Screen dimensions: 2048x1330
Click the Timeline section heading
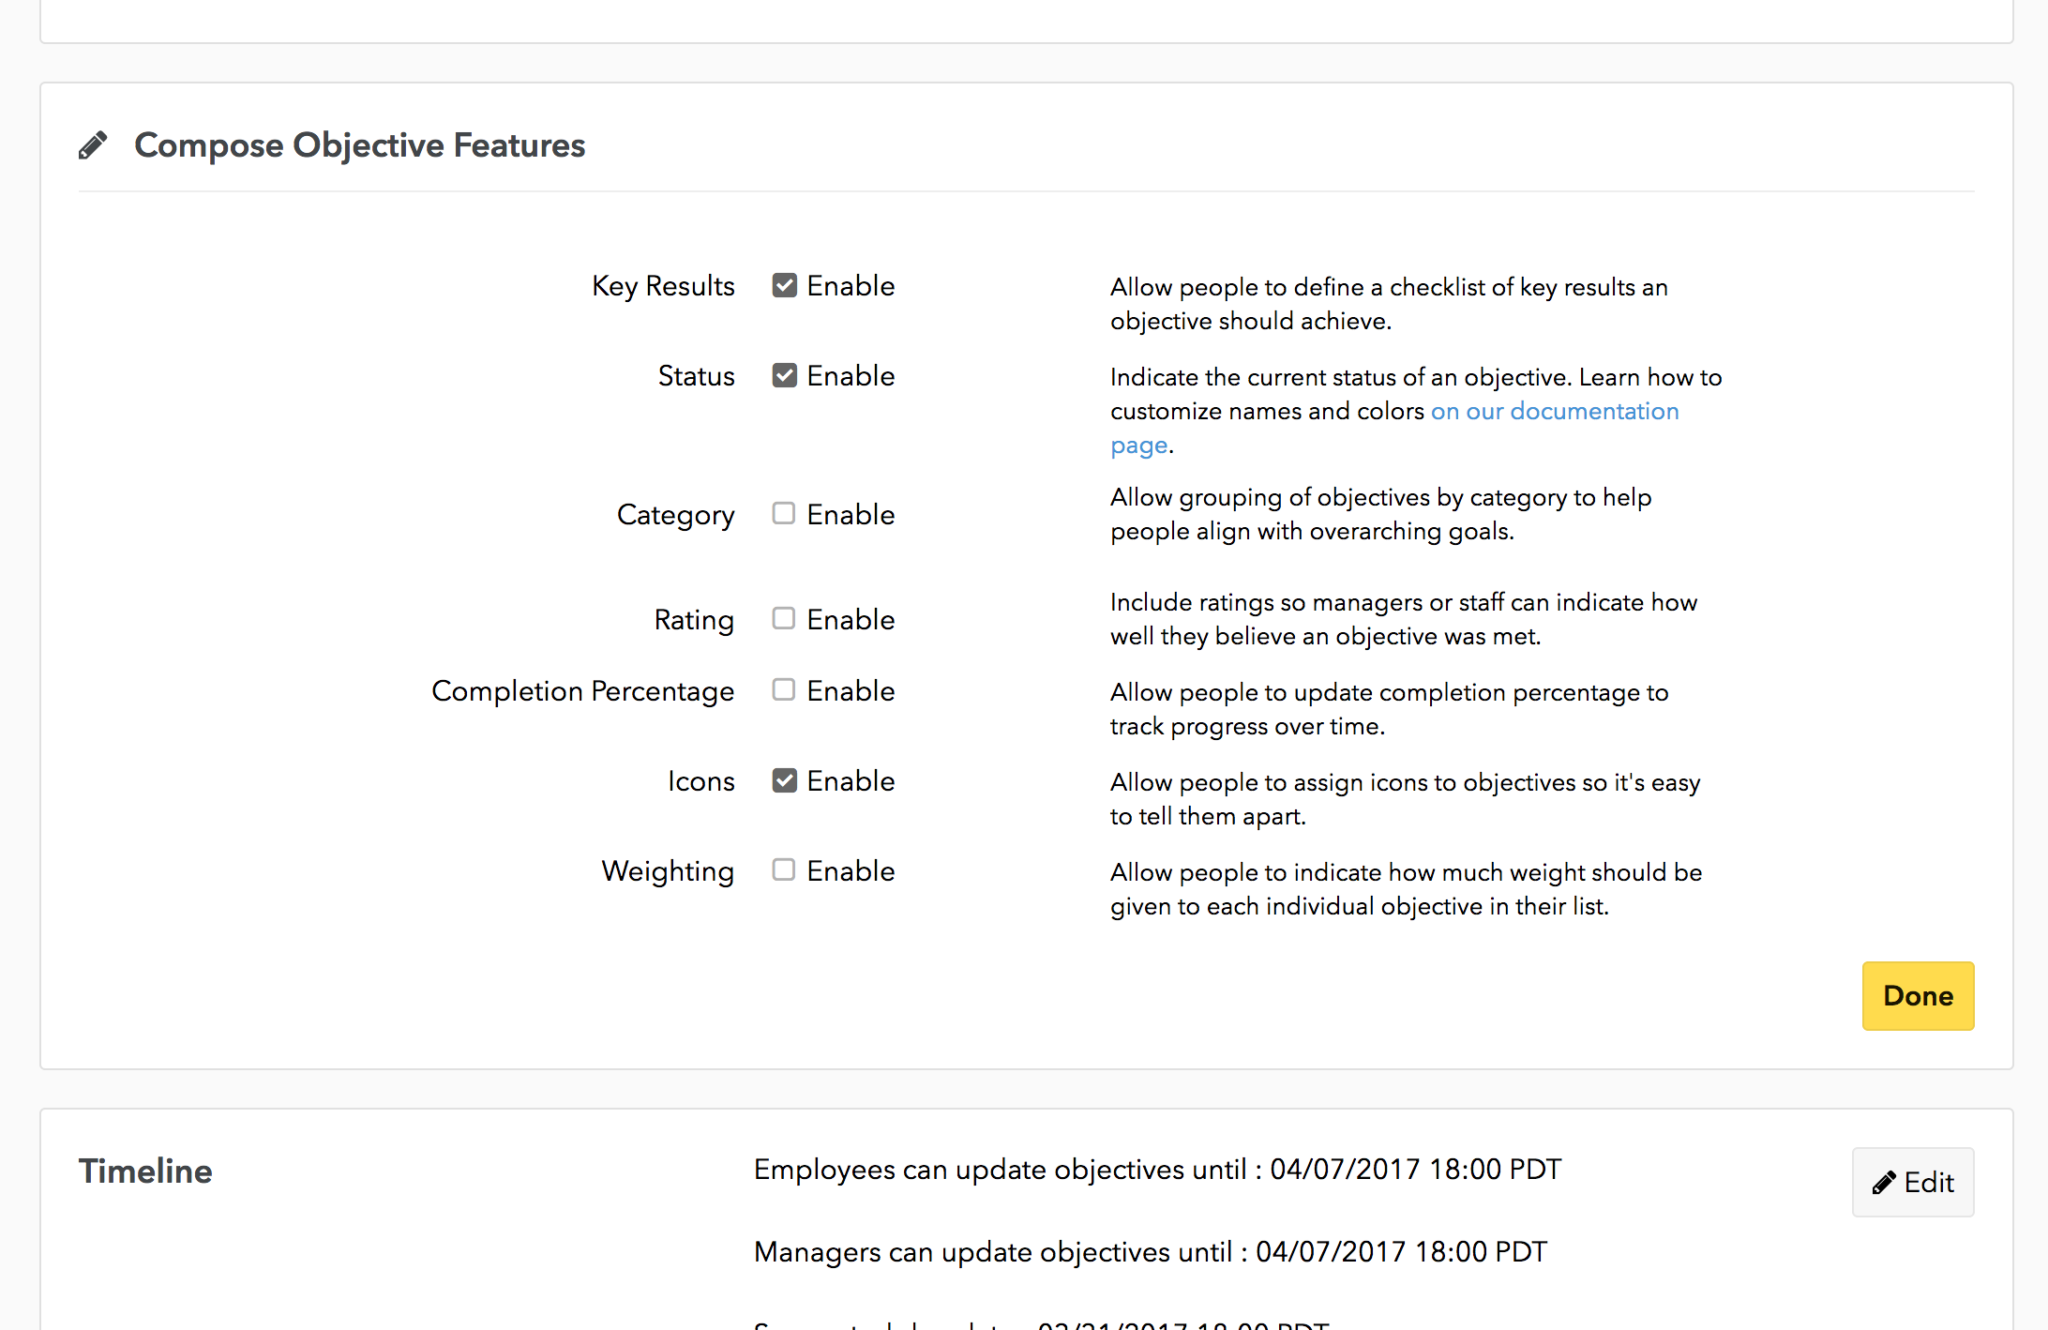(145, 1171)
